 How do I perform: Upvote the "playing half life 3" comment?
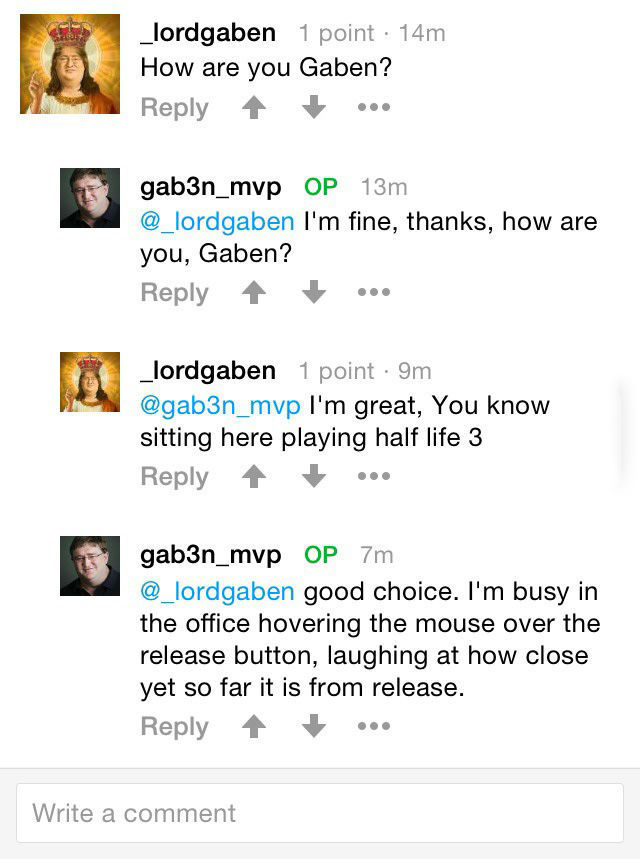(x=254, y=477)
